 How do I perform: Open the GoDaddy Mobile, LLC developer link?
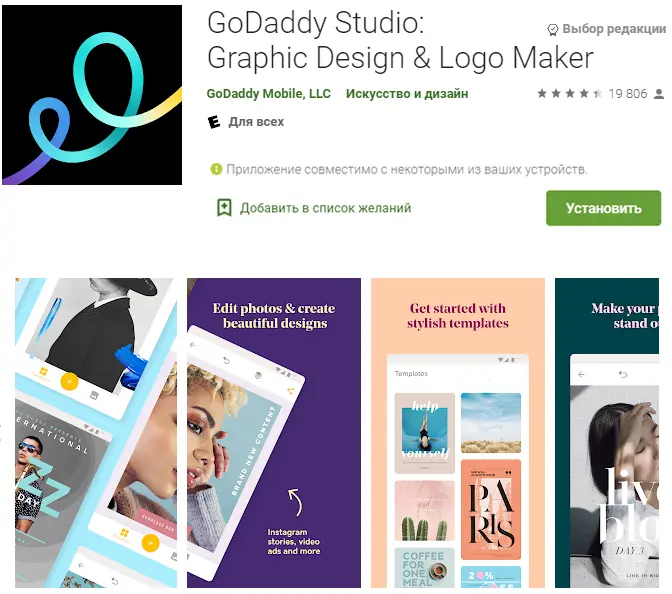[x=269, y=93]
